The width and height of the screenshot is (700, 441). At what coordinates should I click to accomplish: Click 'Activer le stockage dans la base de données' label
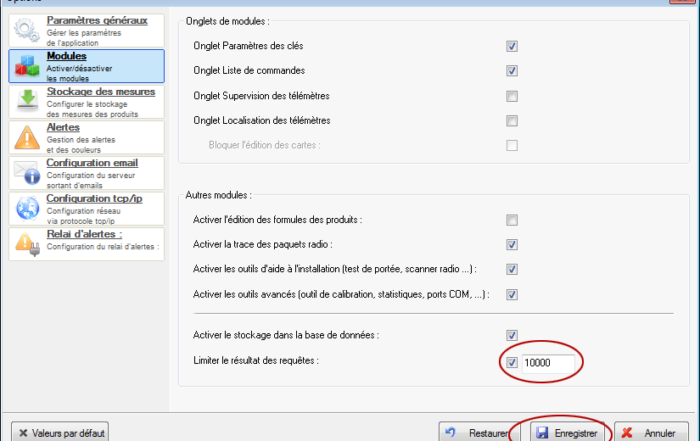tap(286, 335)
